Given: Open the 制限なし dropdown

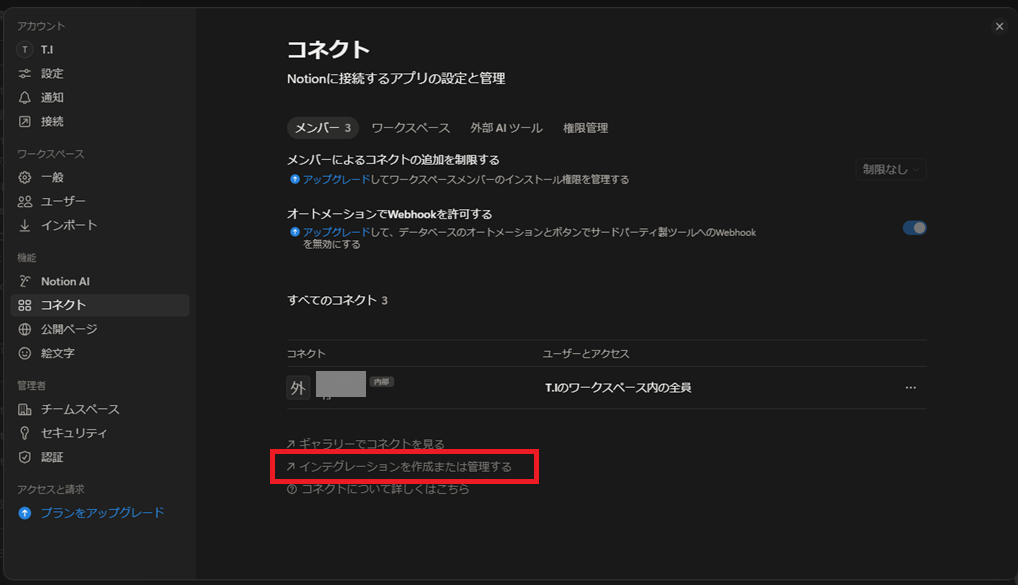Looking at the screenshot, I should tap(891, 170).
